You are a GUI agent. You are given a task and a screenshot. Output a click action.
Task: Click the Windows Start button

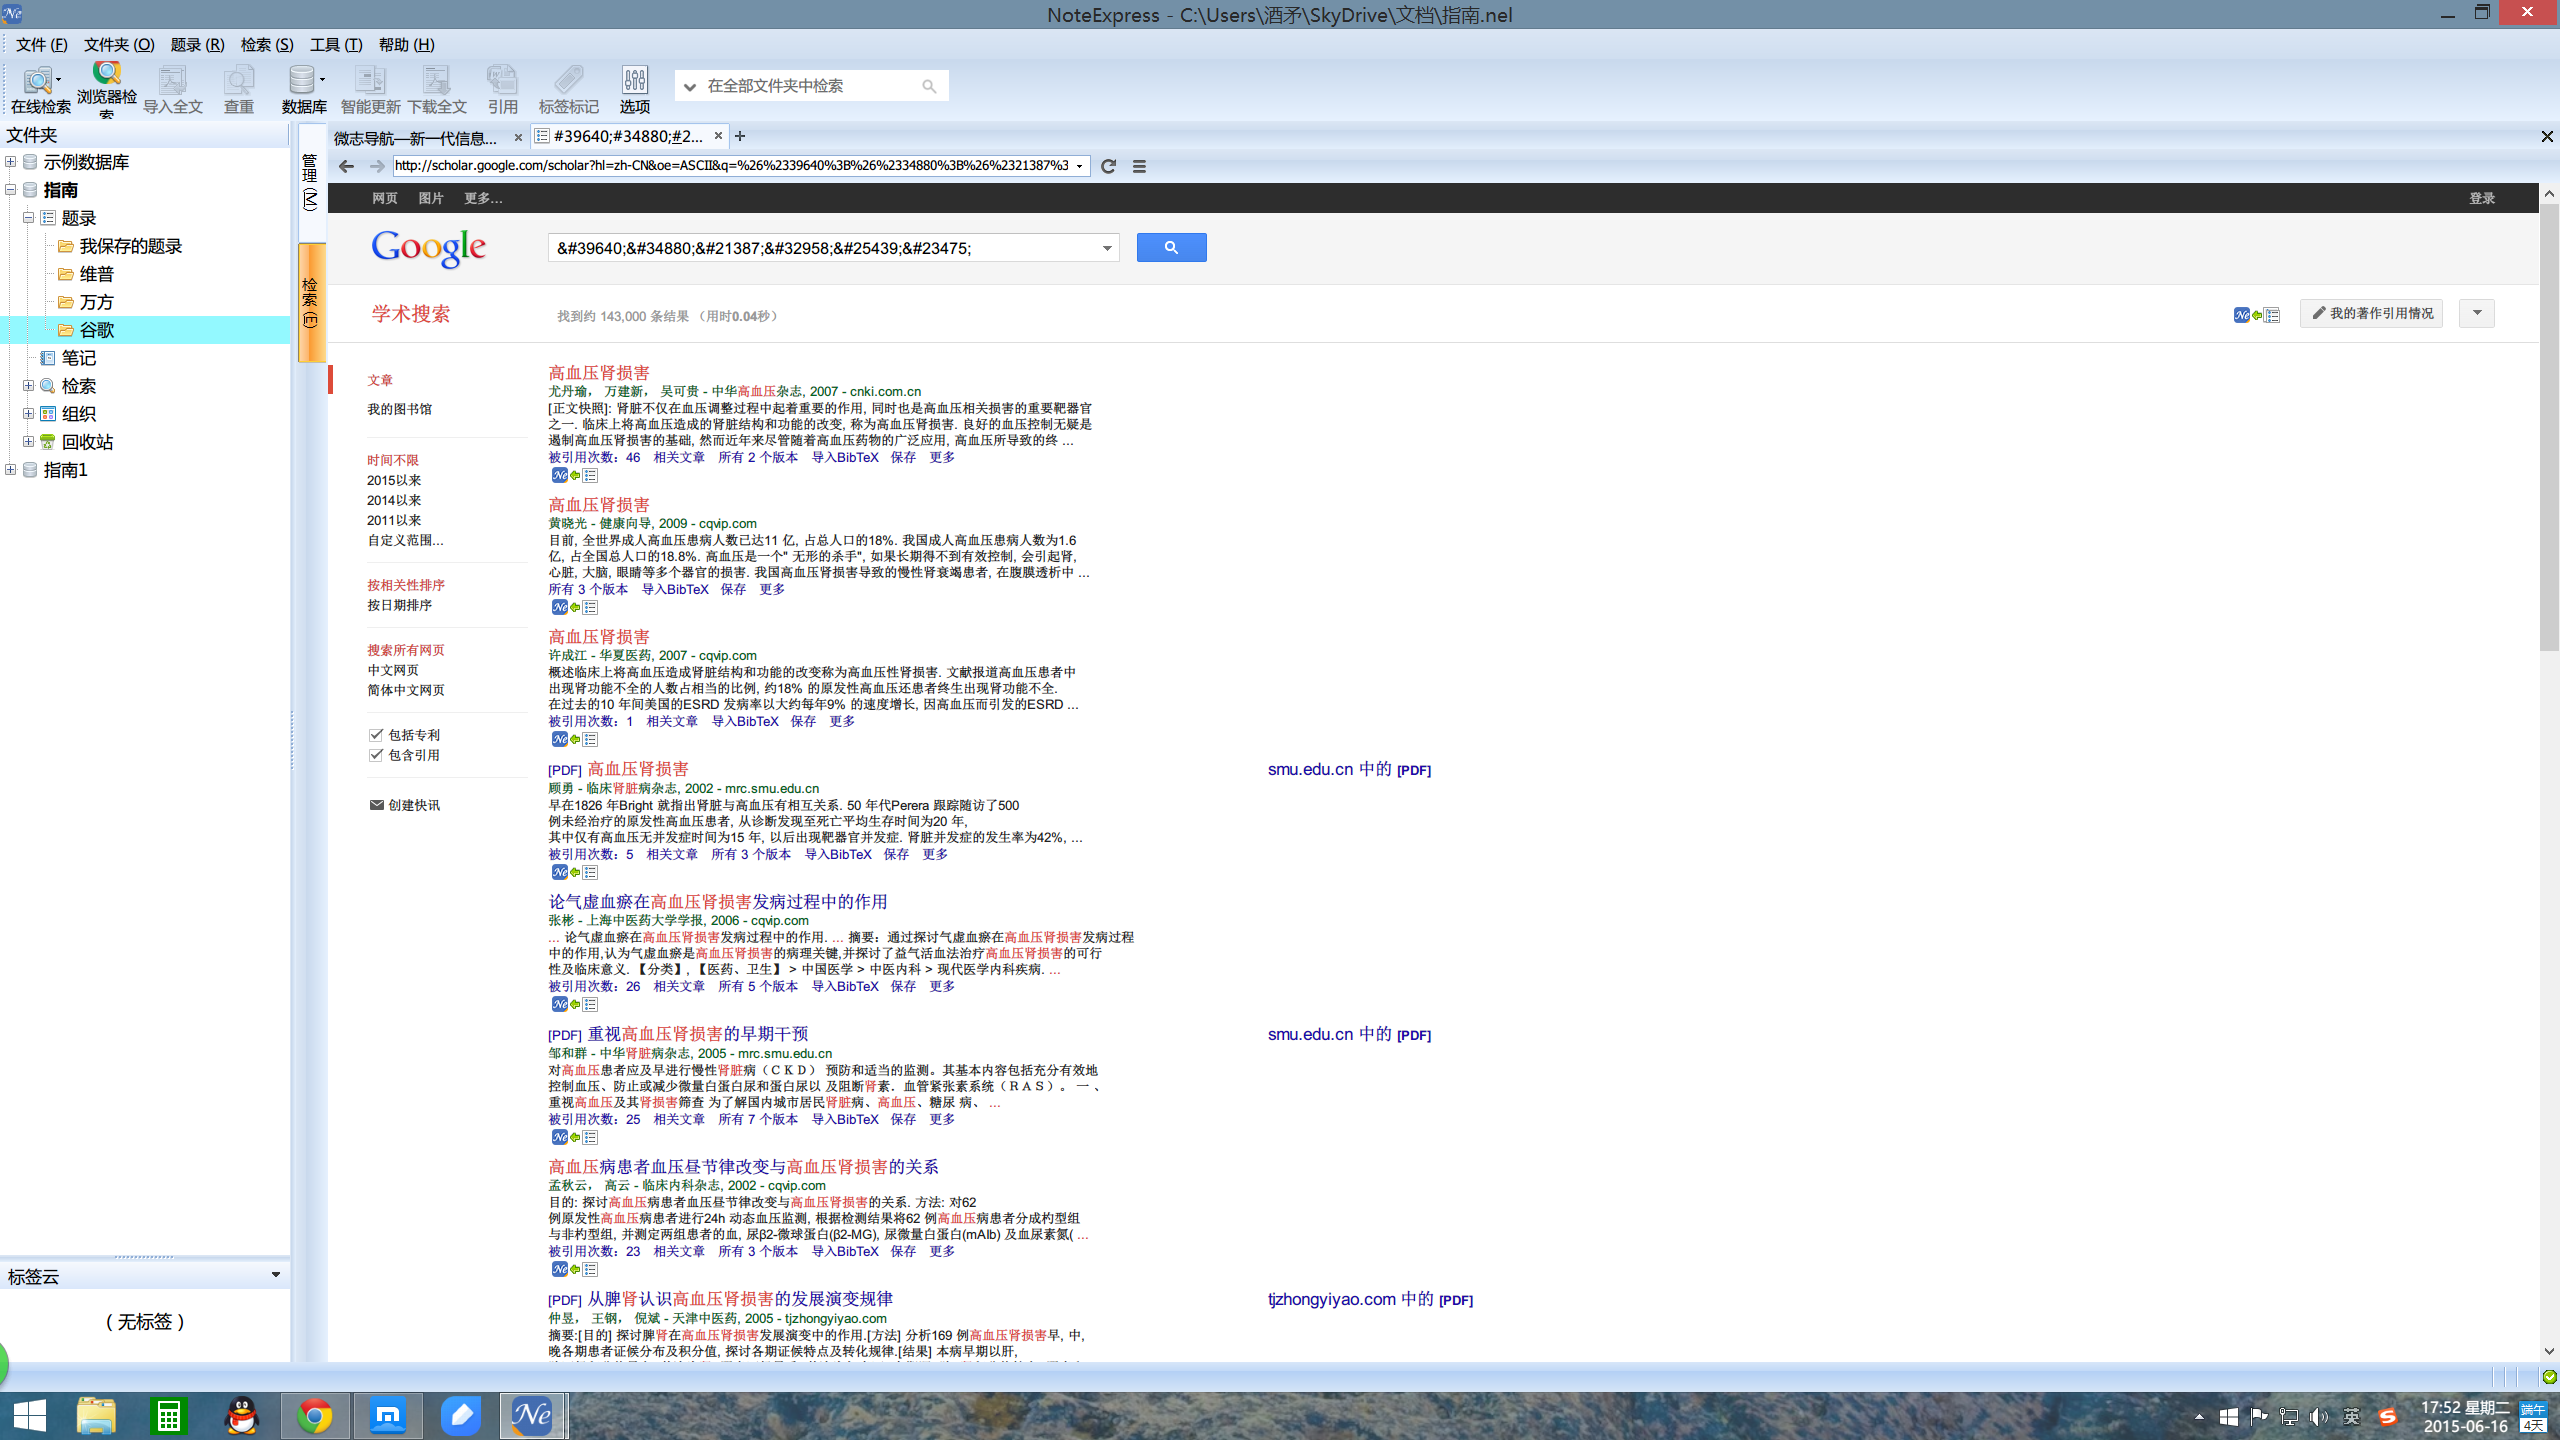[30, 1416]
